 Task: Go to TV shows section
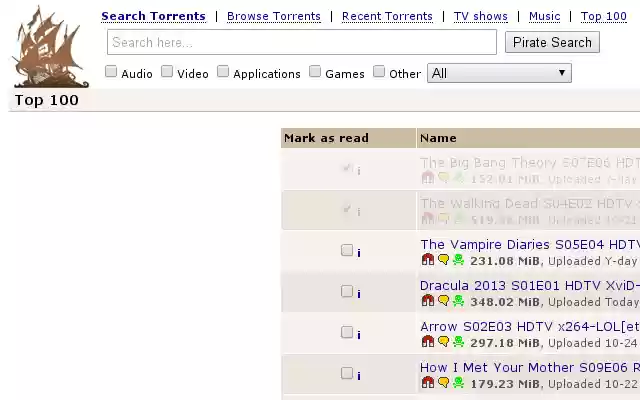pyautogui.click(x=481, y=16)
